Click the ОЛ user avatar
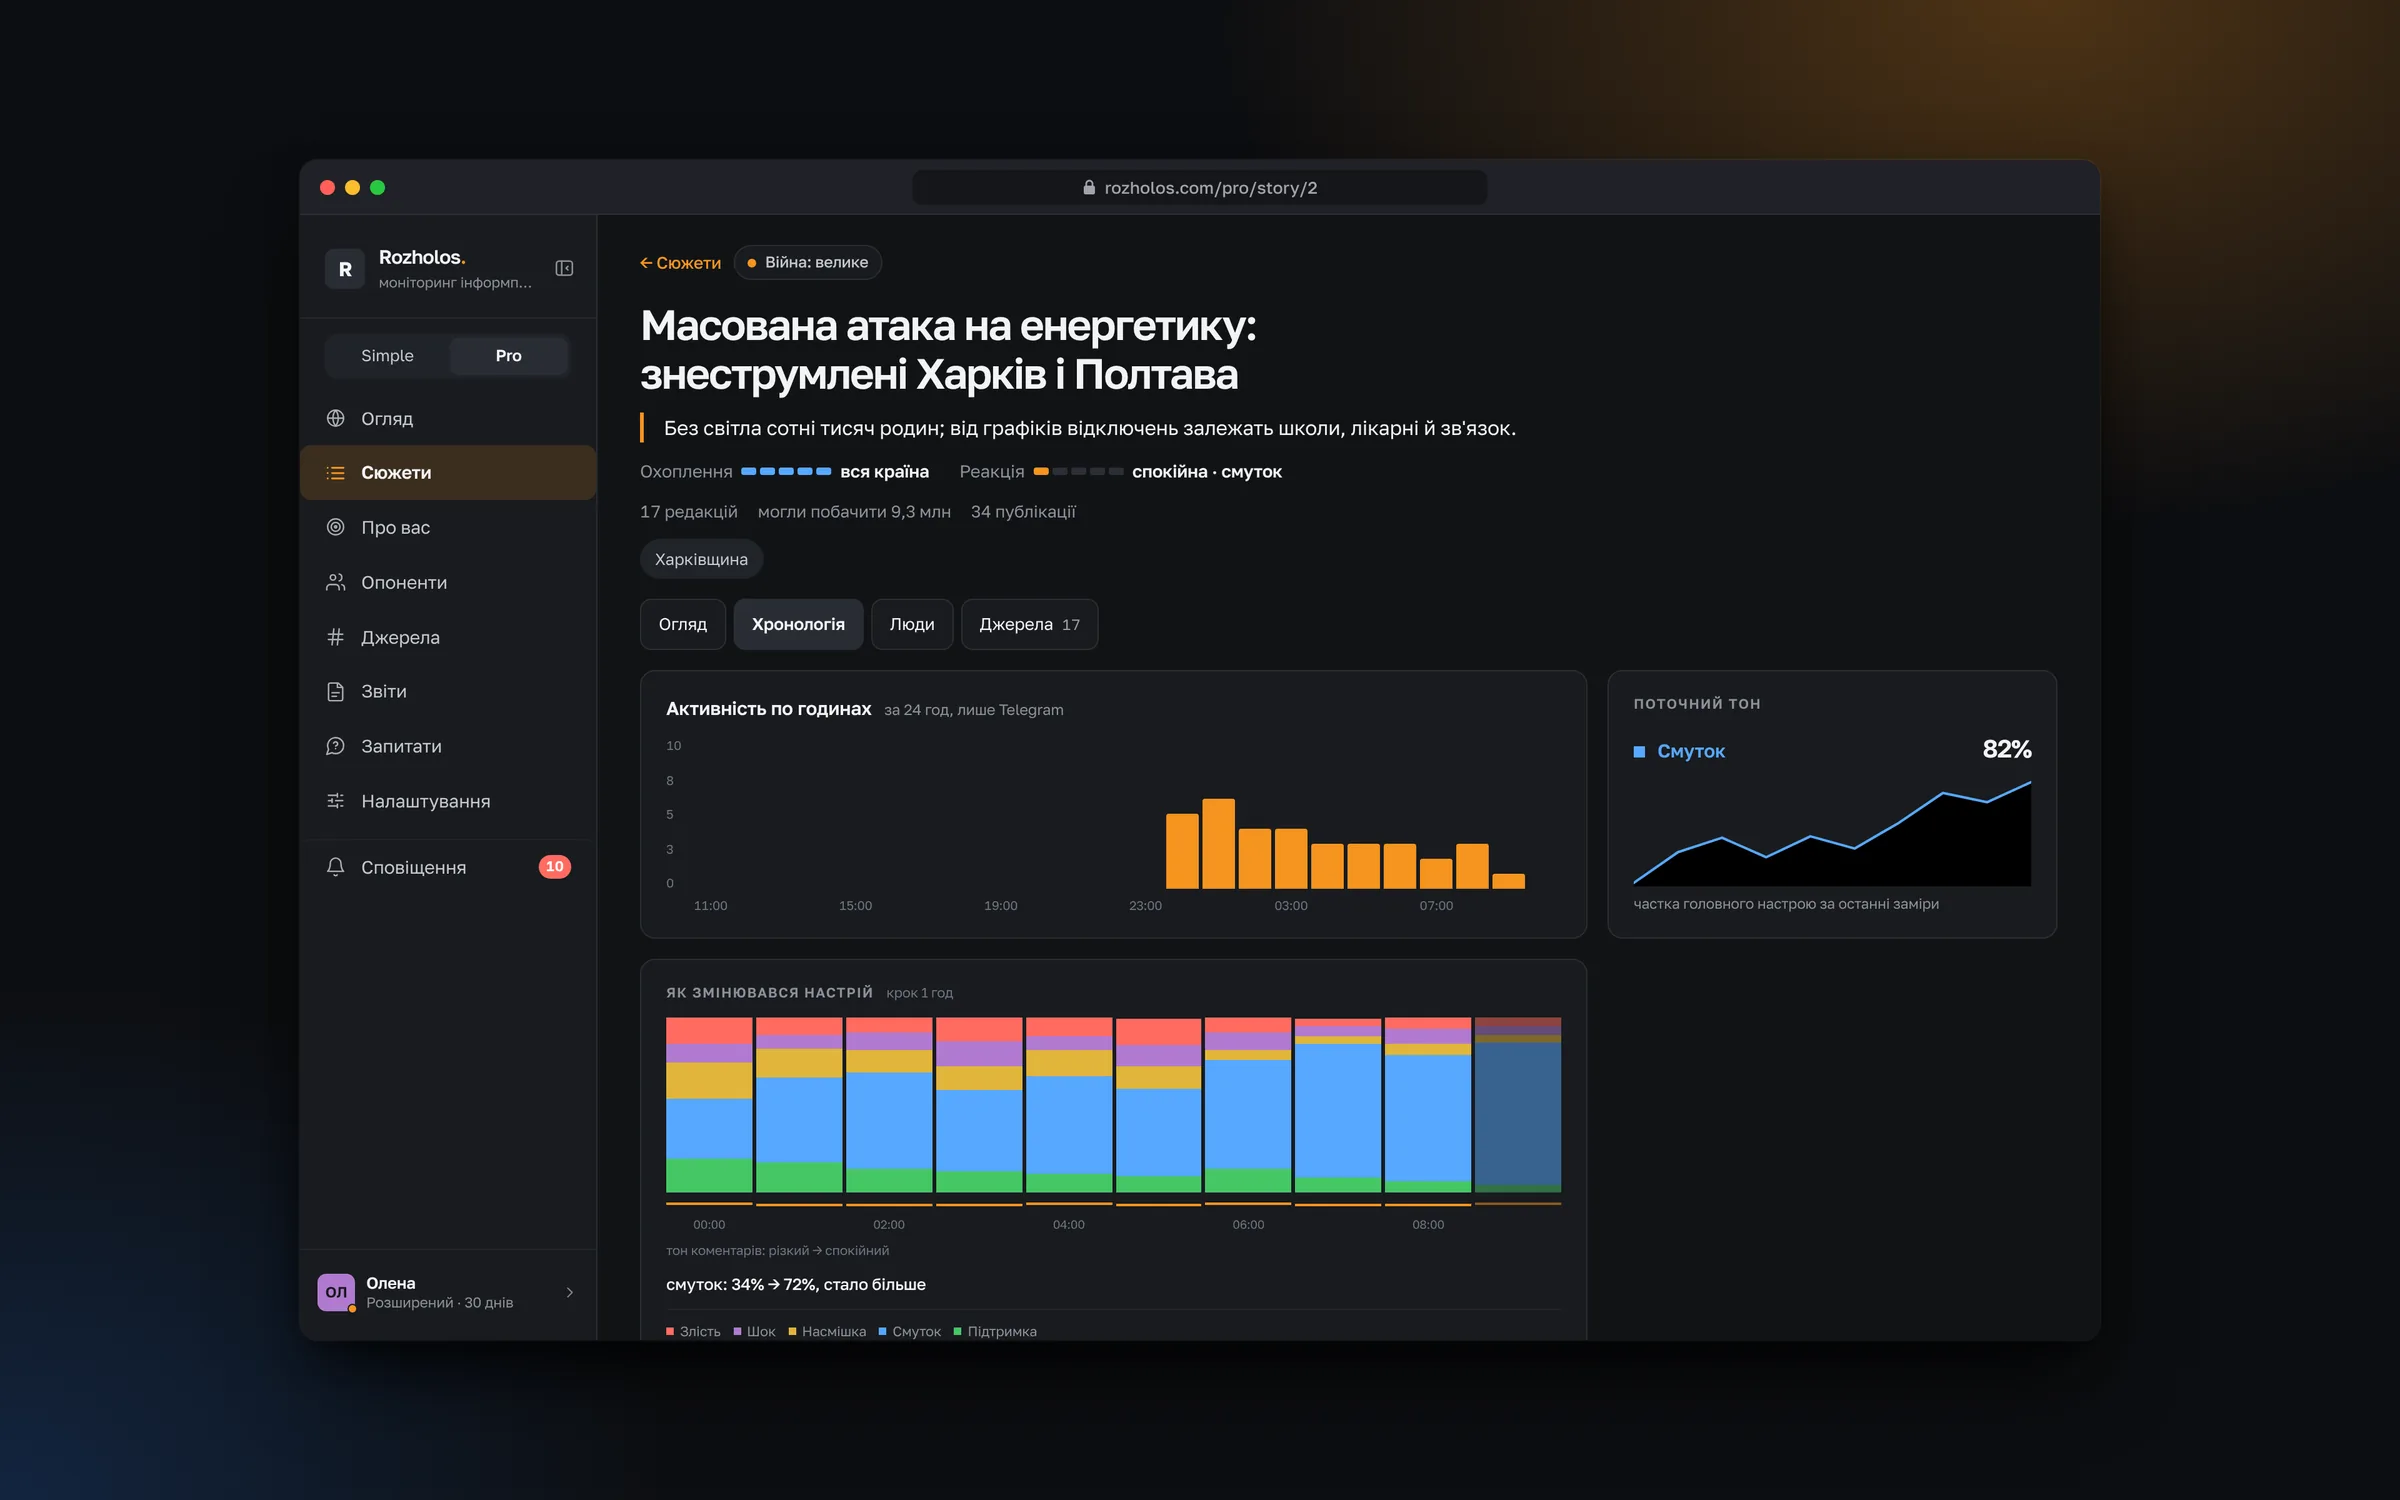 [x=336, y=1292]
